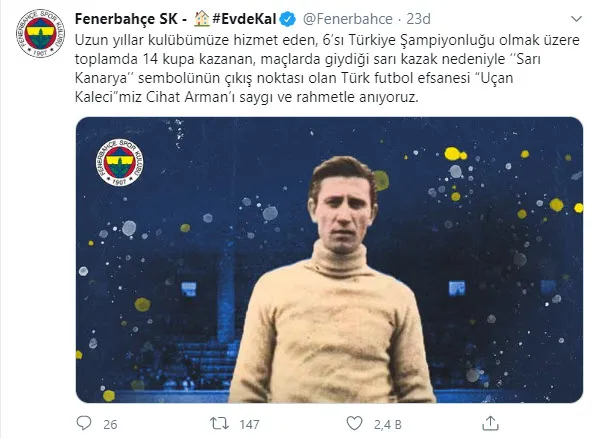Open Fenerbahçe profile avatar logo

coord(40,34)
